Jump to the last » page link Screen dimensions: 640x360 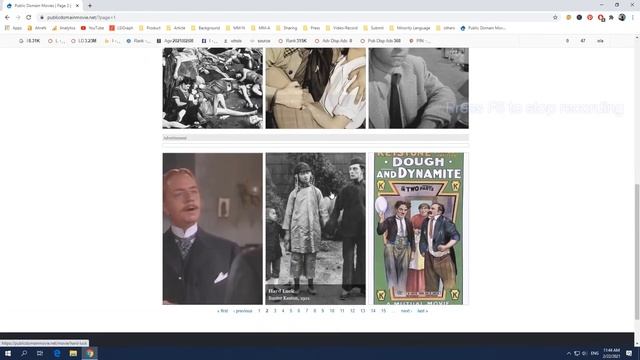click(x=422, y=311)
